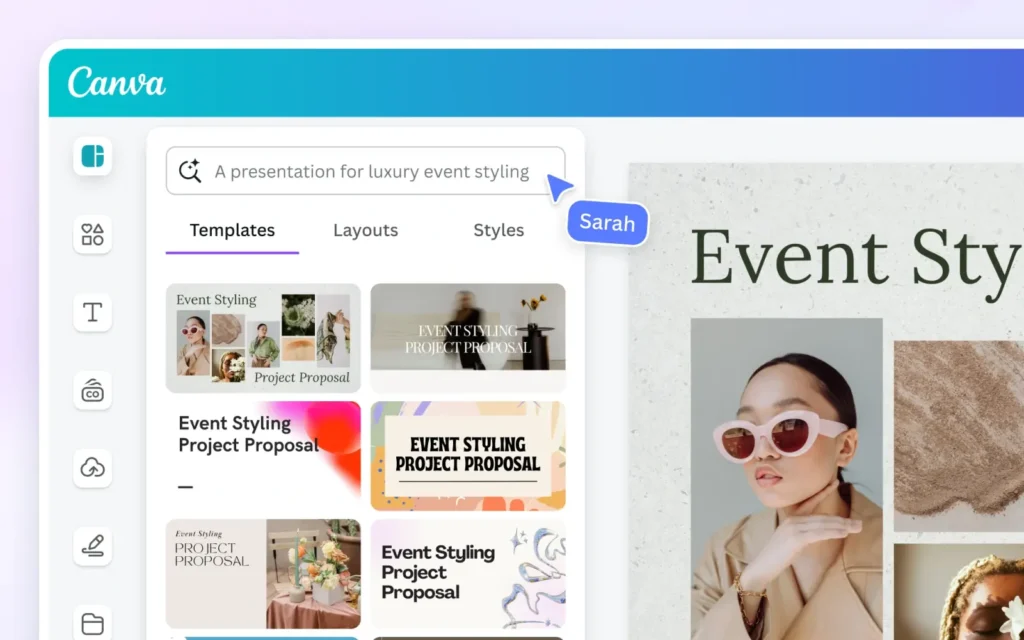Image resolution: width=1024 pixels, height=640 pixels.
Task: Open the Design templates sidebar icon
Action: 93,156
